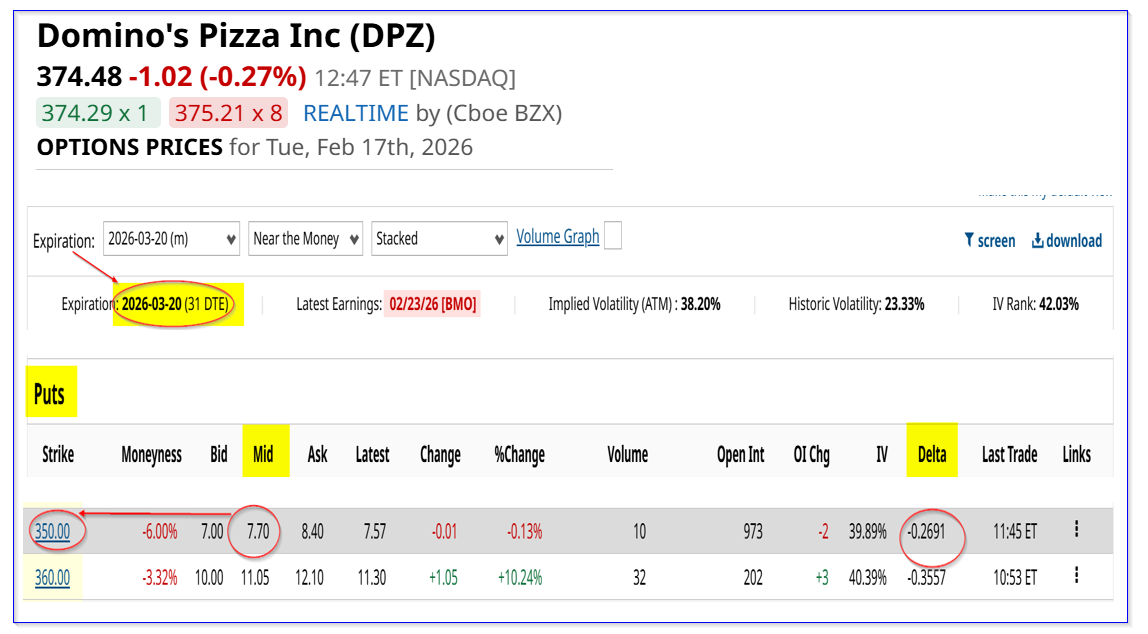Click the REALTIME quote link
1148x634 pixels.
356,113
